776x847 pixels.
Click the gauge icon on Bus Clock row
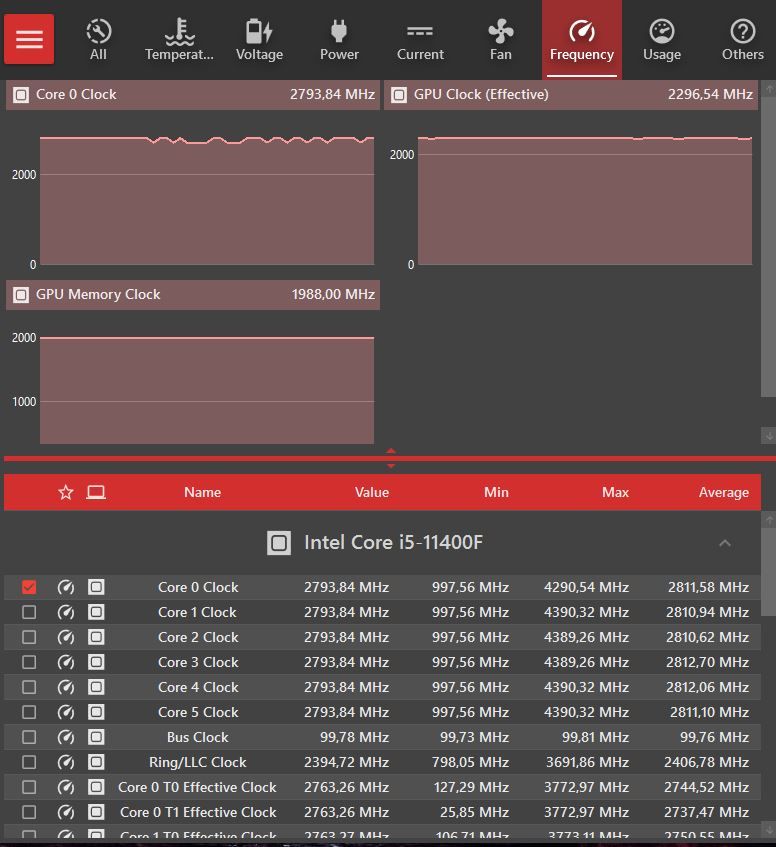pyautogui.click(x=66, y=737)
